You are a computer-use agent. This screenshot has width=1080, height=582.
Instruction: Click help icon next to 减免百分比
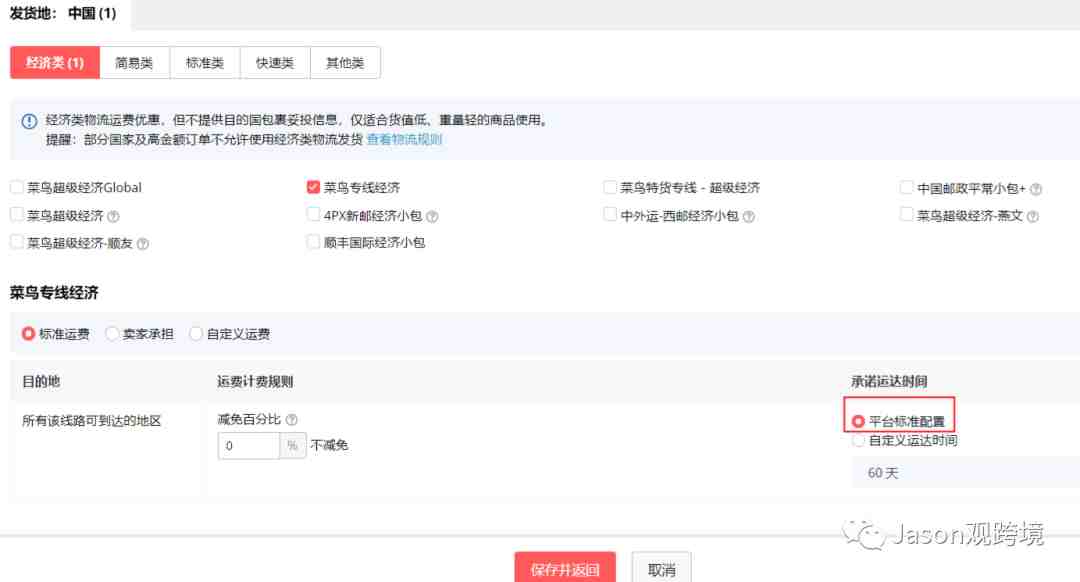coord(291,419)
